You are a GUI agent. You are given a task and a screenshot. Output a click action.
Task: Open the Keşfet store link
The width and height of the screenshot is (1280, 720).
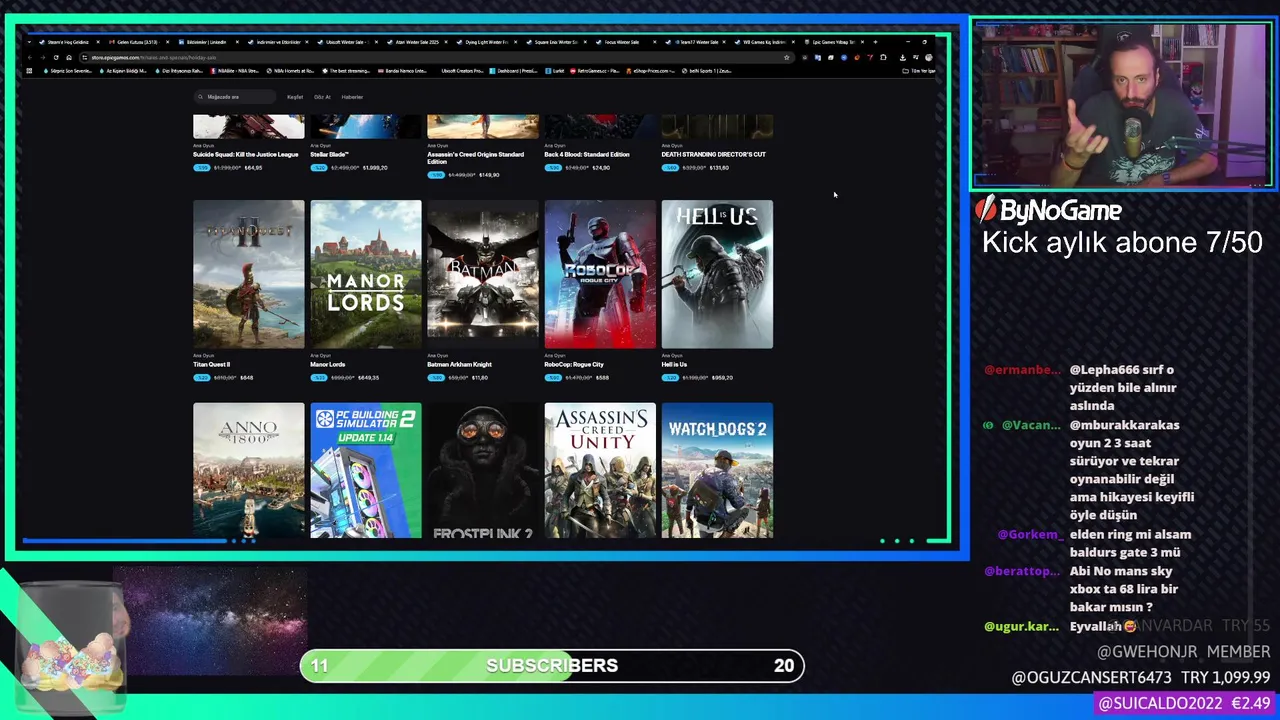tap(295, 97)
